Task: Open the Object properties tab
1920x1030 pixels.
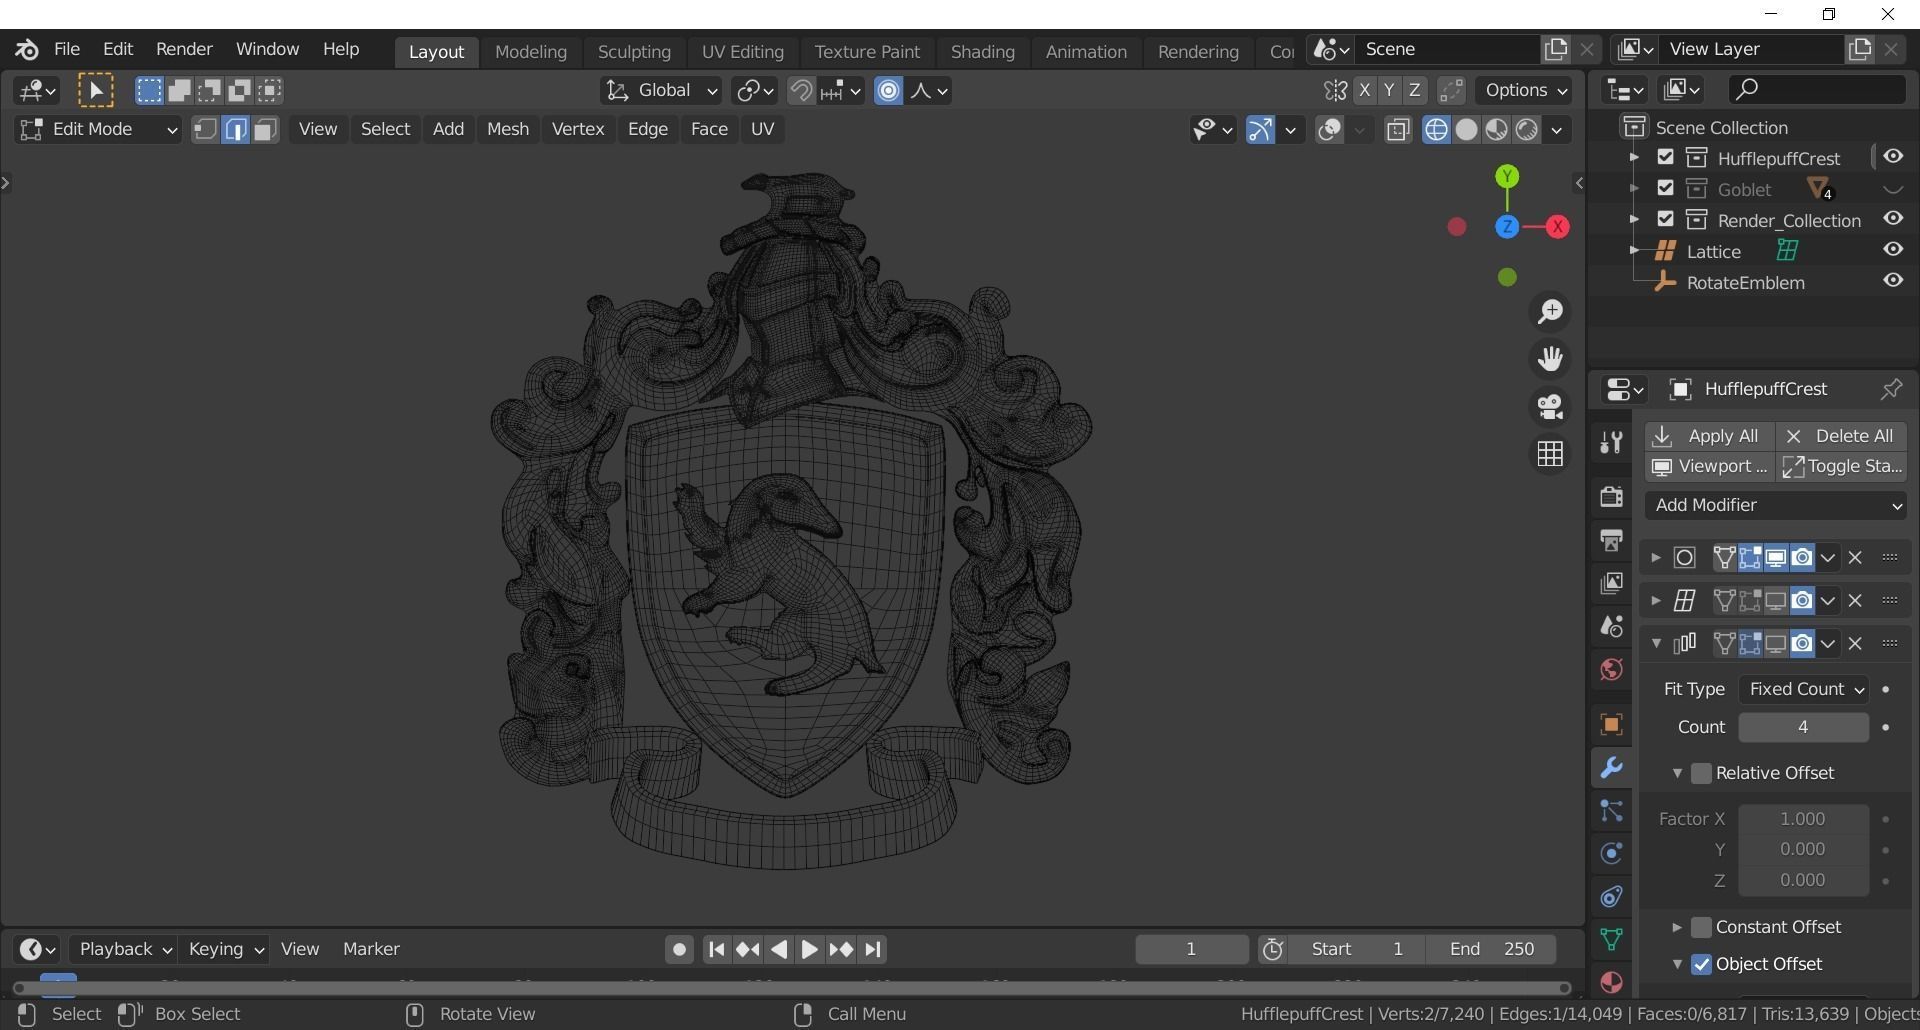Action: [1611, 724]
